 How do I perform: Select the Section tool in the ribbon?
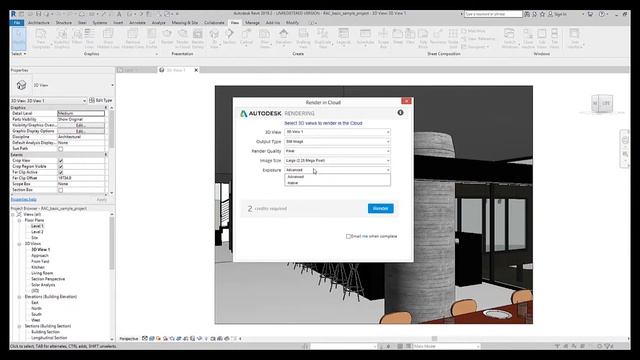pos(229,37)
